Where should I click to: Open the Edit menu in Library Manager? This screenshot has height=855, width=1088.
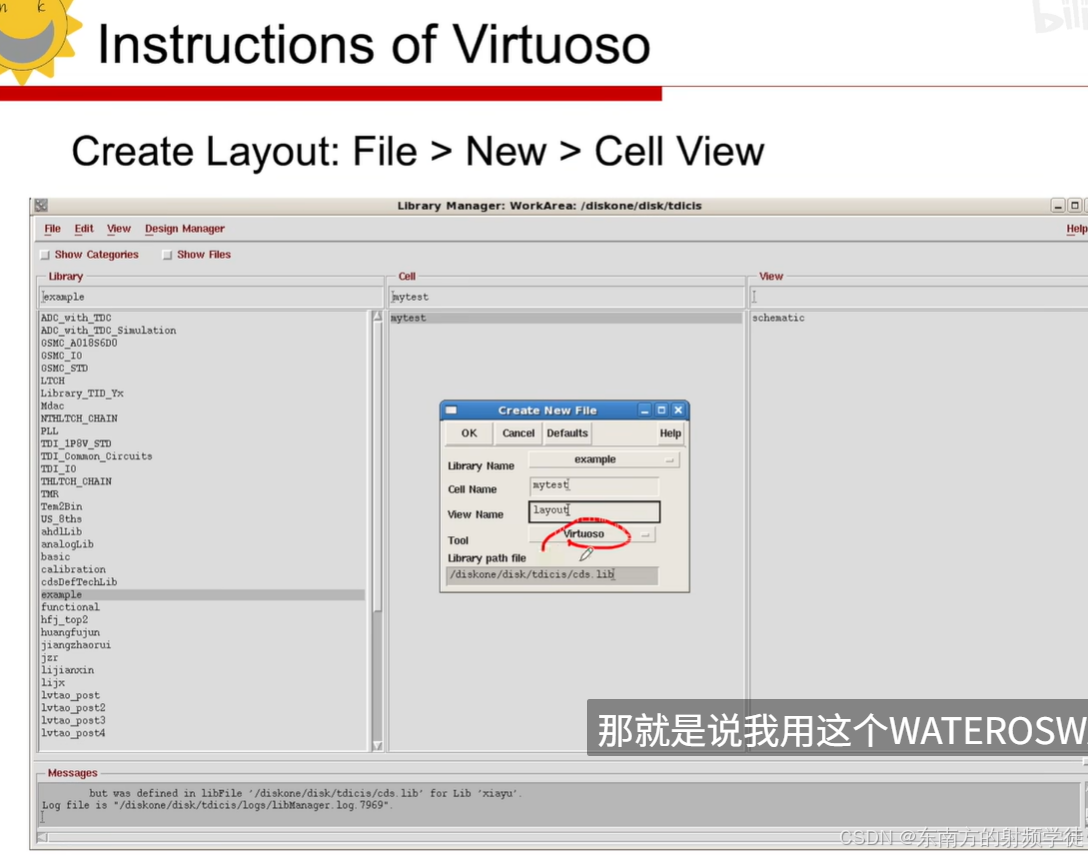click(x=84, y=228)
